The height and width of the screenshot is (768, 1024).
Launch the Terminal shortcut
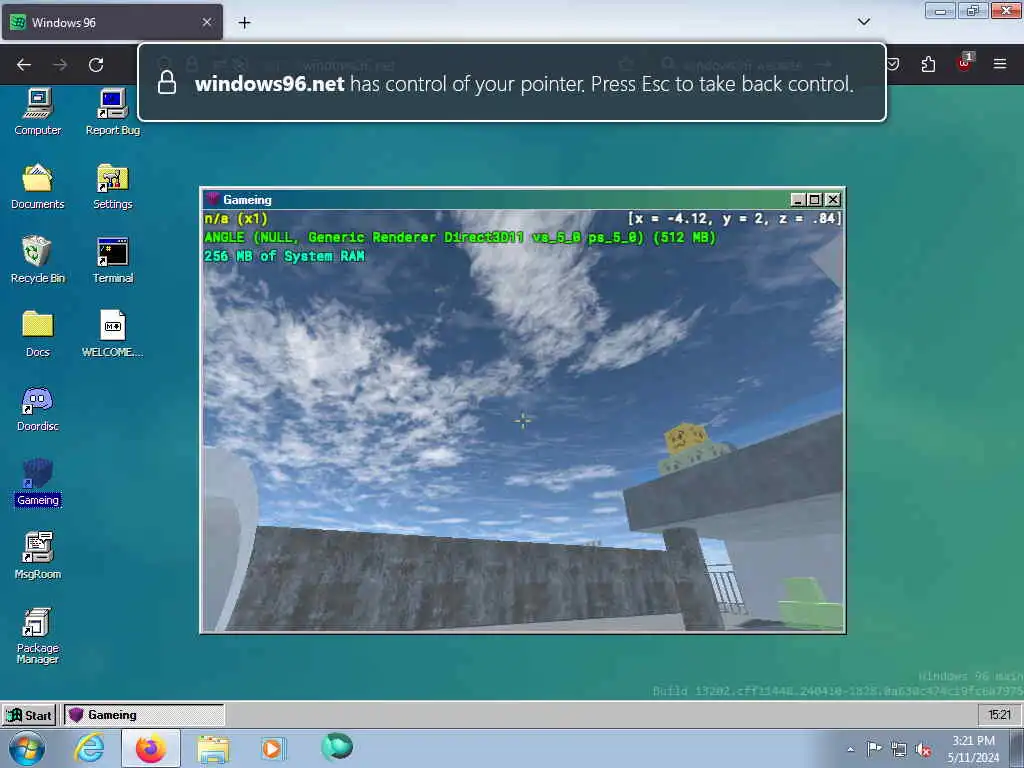point(112,260)
